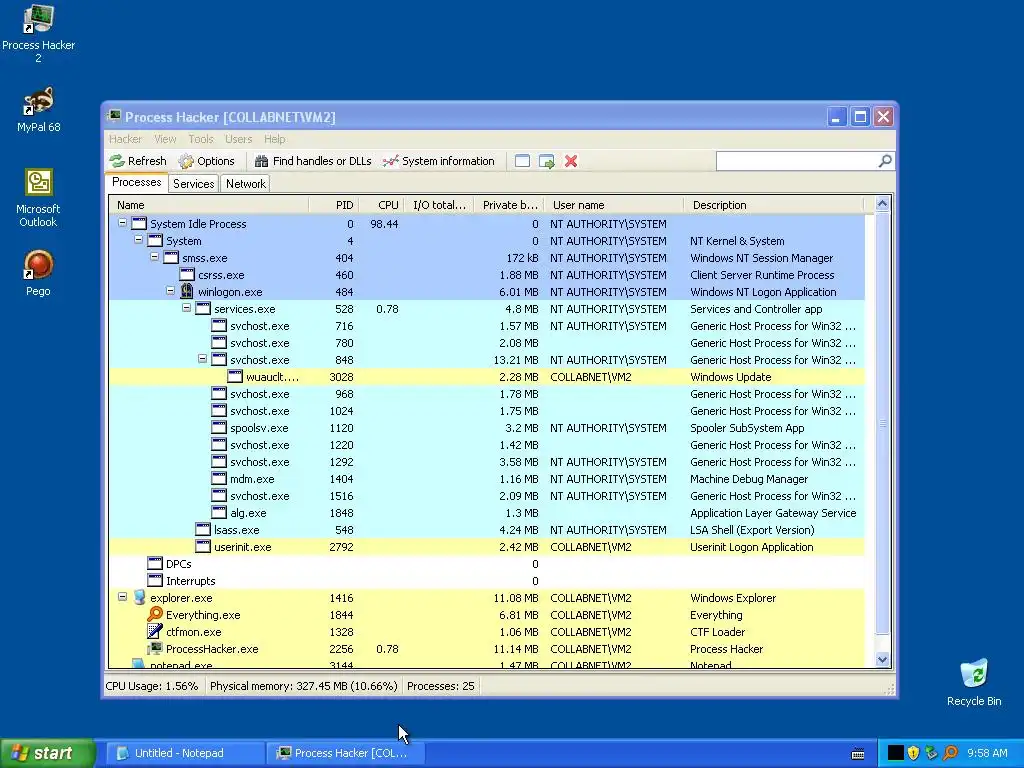The width and height of the screenshot is (1024, 768).
Task: Sort by the CPU column header
Action: point(381,205)
